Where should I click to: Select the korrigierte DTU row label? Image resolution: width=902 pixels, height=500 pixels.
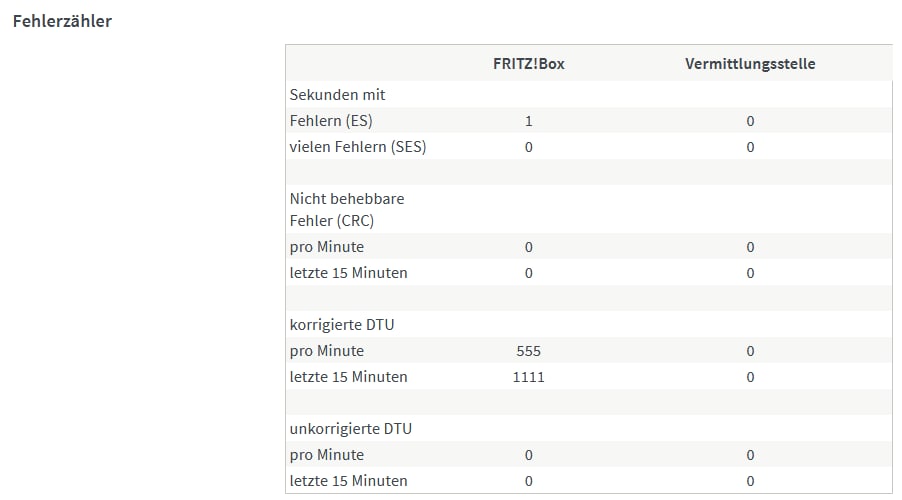(x=342, y=325)
